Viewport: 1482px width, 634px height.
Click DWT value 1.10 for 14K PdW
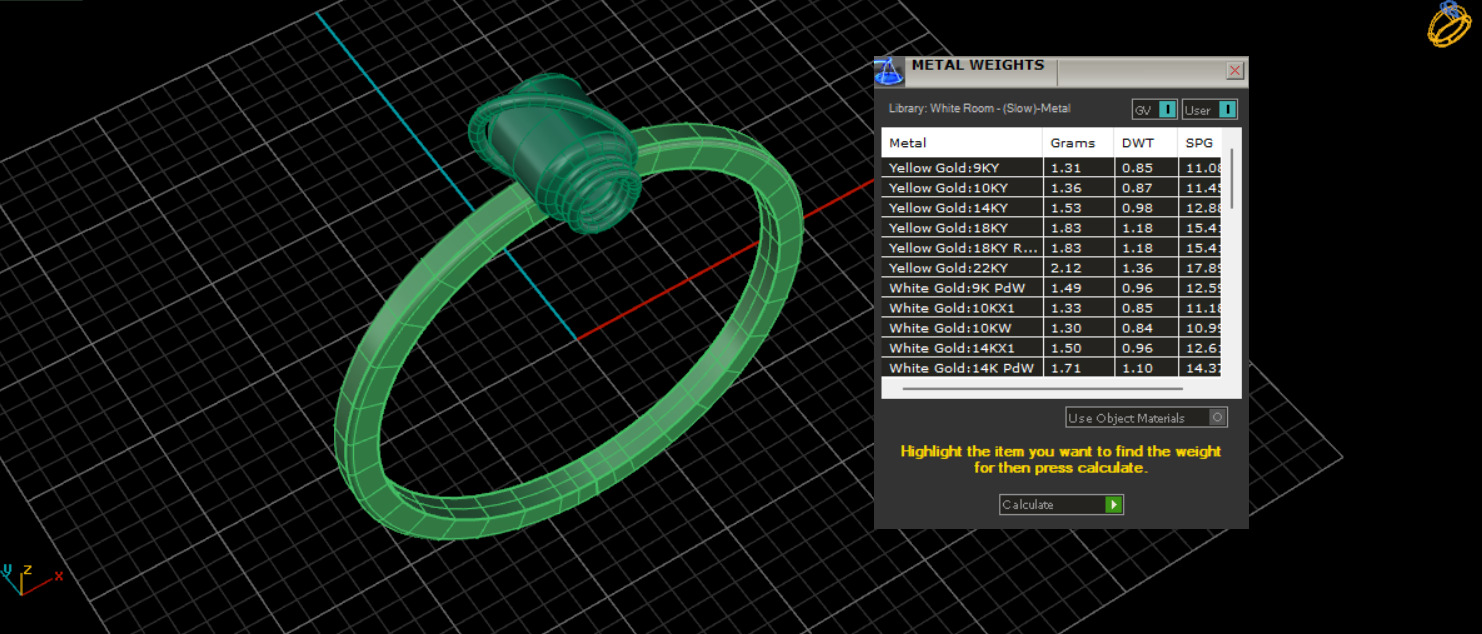click(1137, 368)
